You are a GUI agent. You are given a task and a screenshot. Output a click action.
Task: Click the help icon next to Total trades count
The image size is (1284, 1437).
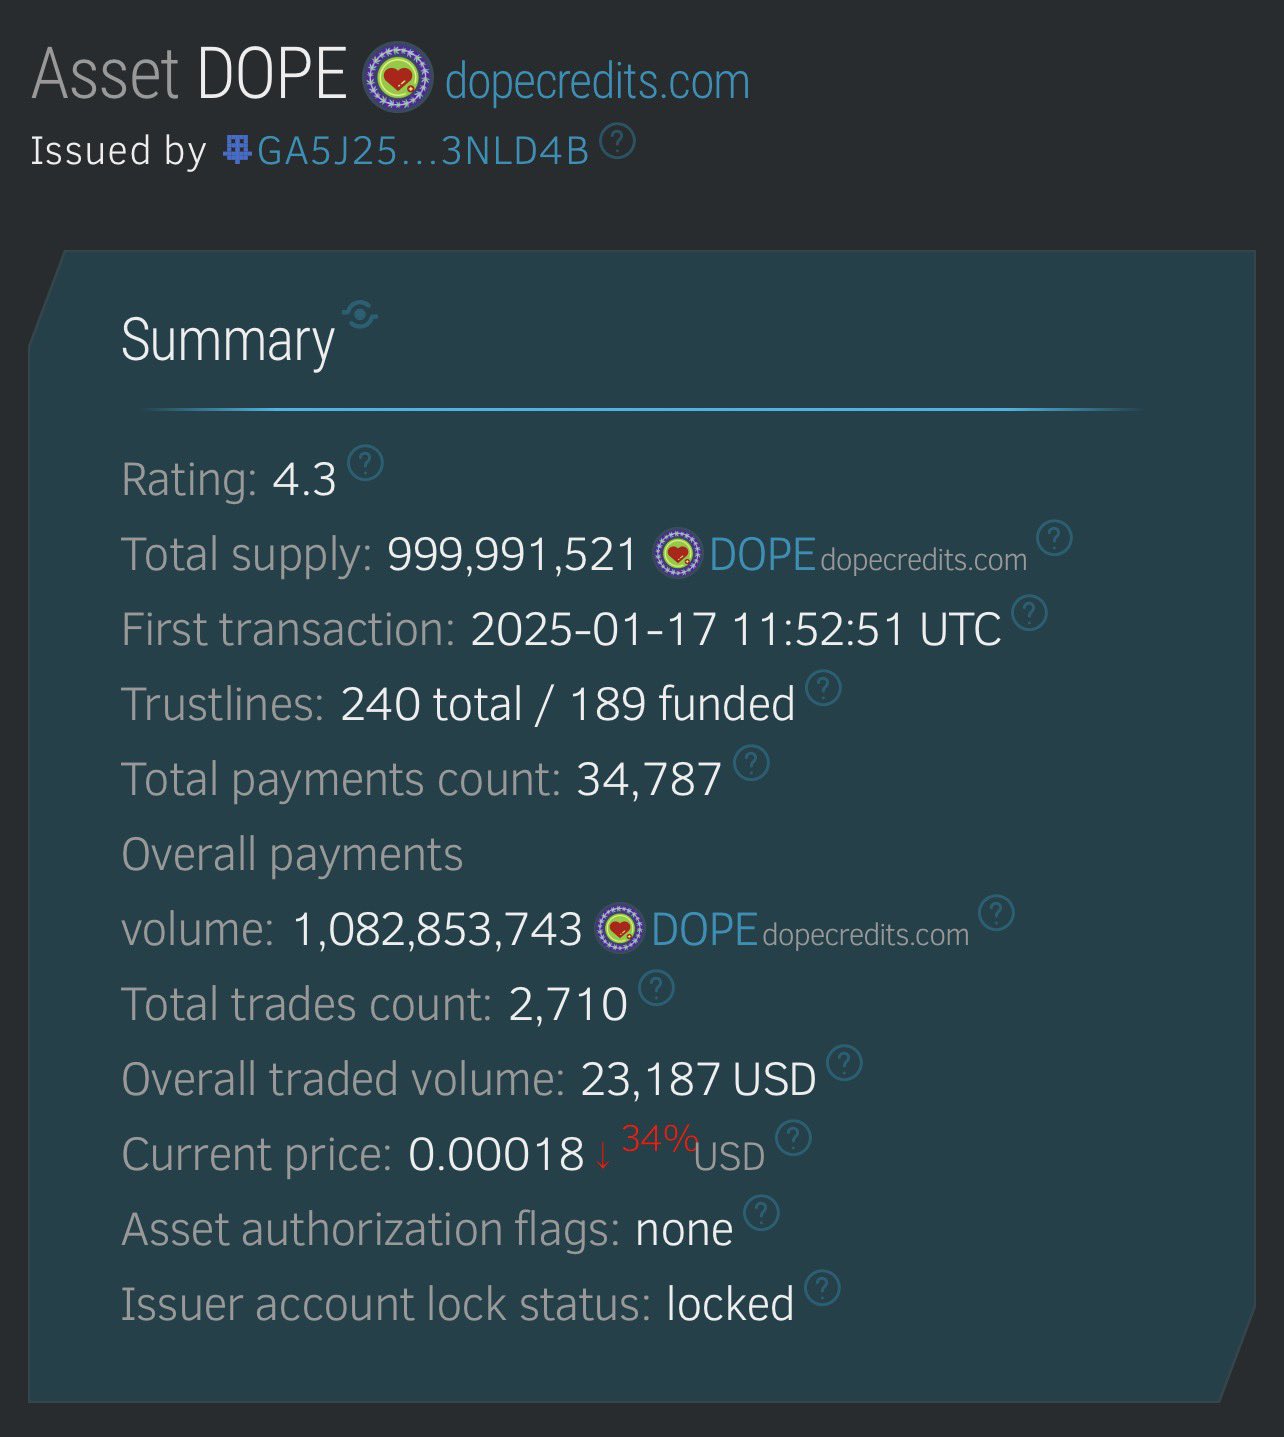(x=656, y=988)
